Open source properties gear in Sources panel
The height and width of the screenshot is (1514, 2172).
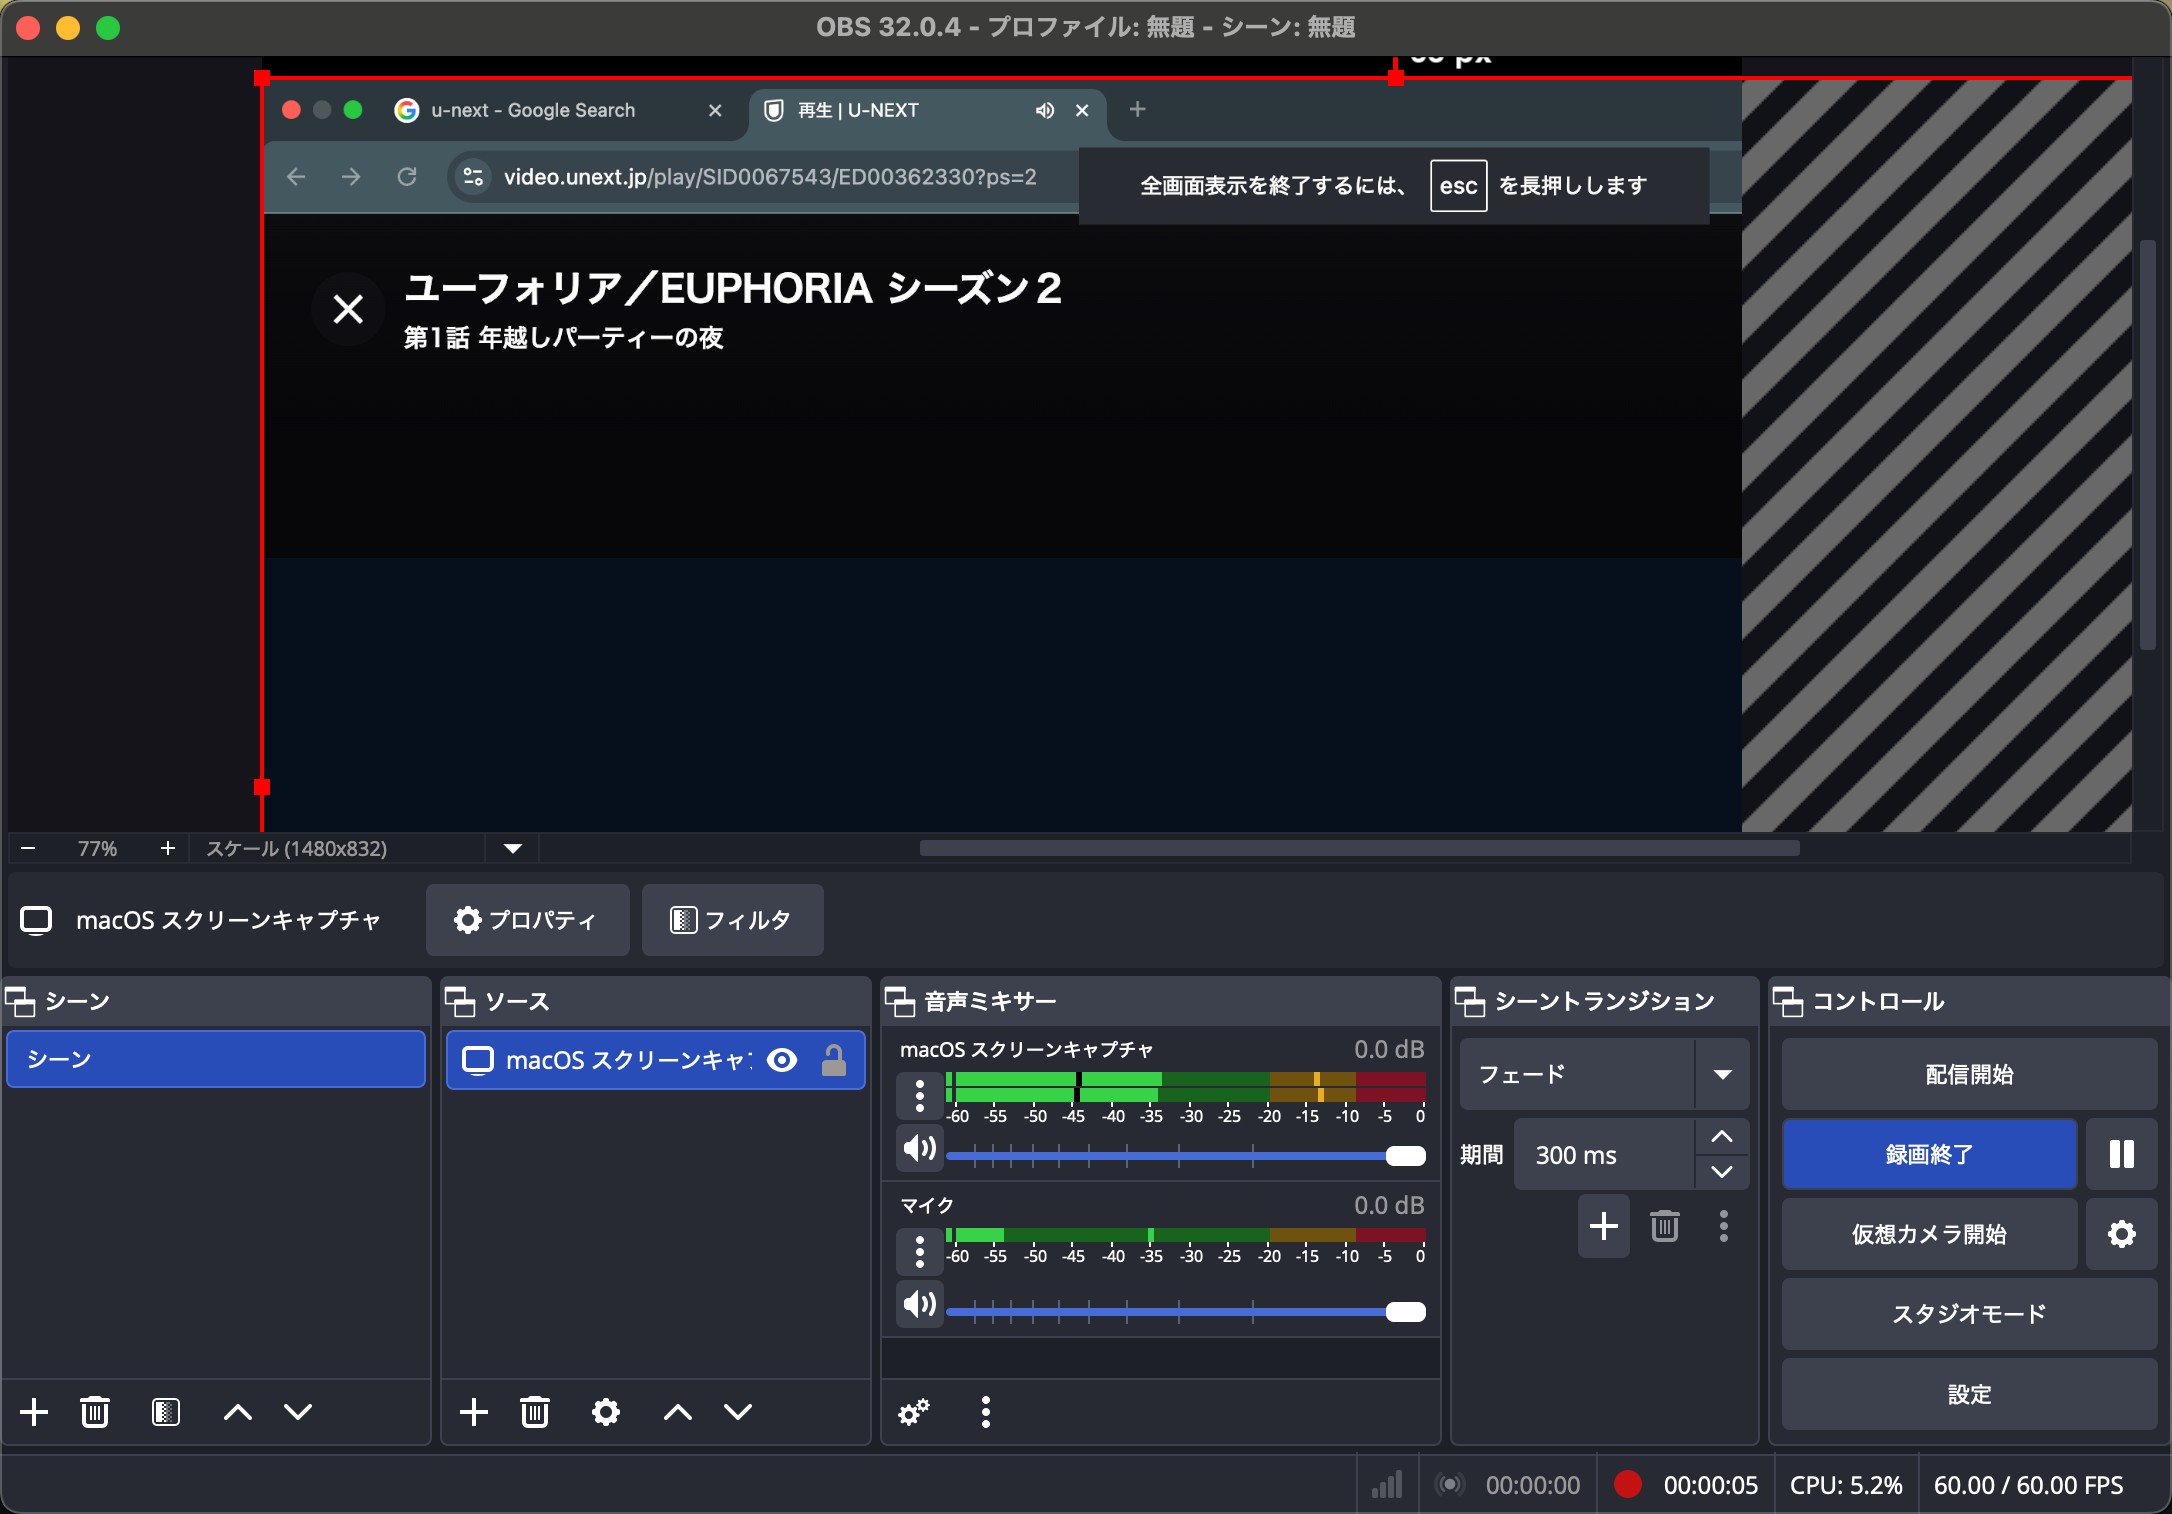pyautogui.click(x=606, y=1412)
